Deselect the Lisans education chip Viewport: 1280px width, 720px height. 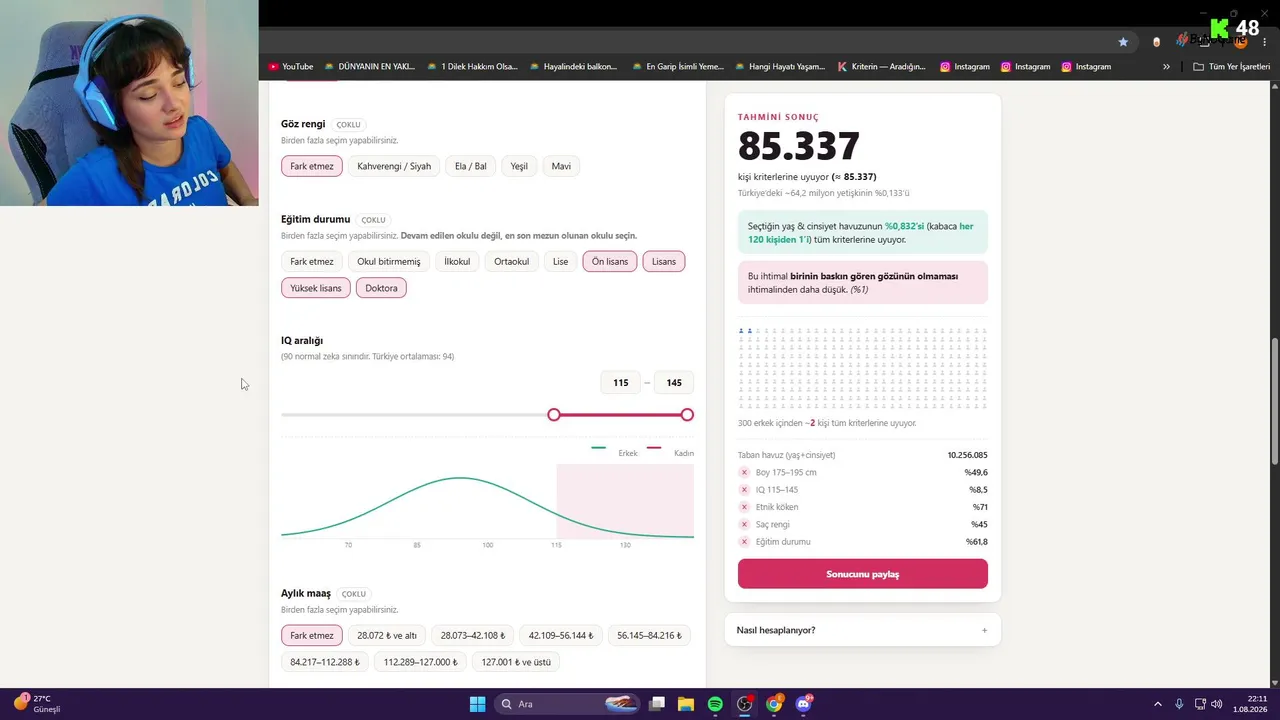point(664,262)
